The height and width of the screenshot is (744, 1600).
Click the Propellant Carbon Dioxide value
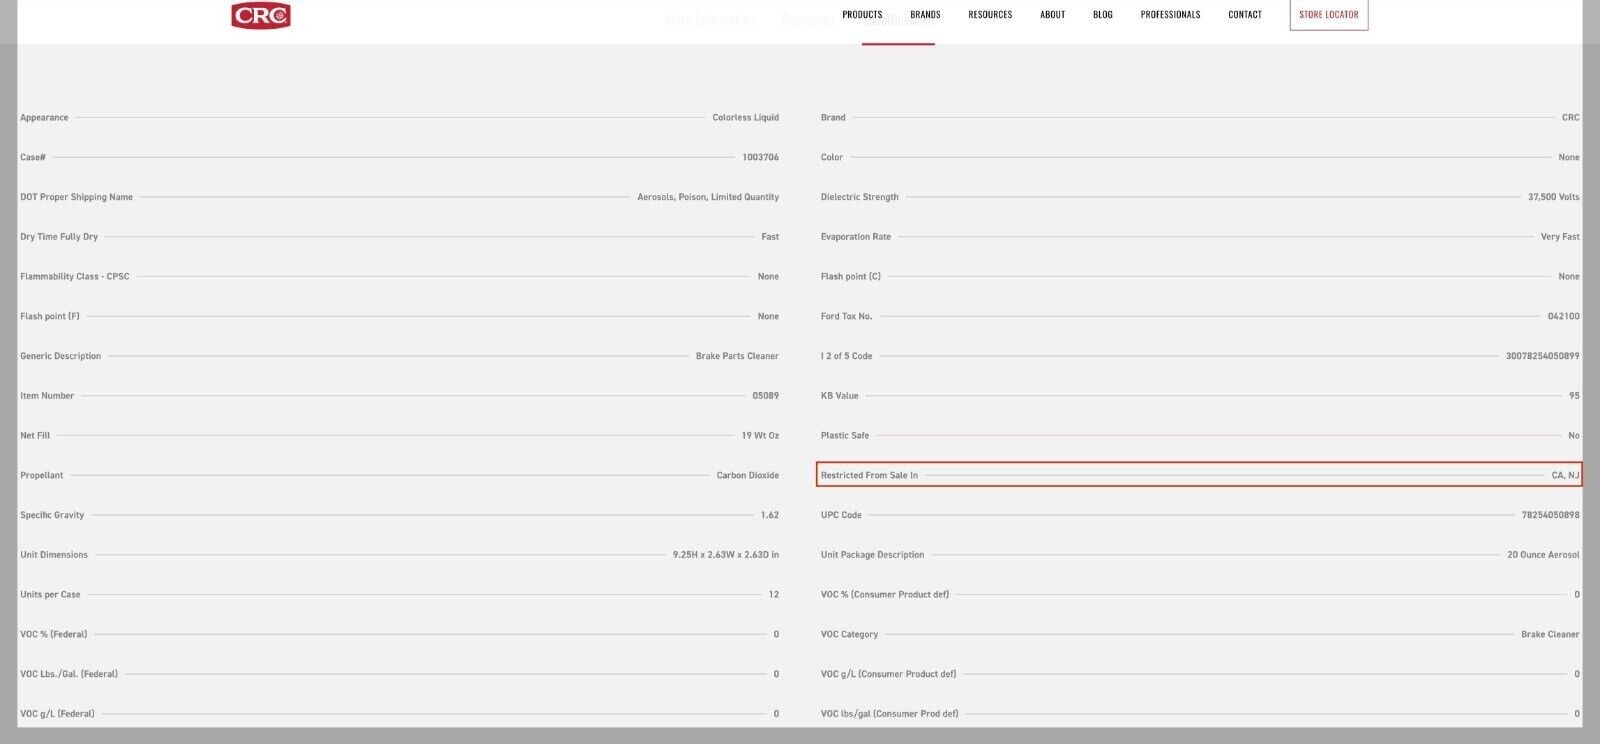747,475
